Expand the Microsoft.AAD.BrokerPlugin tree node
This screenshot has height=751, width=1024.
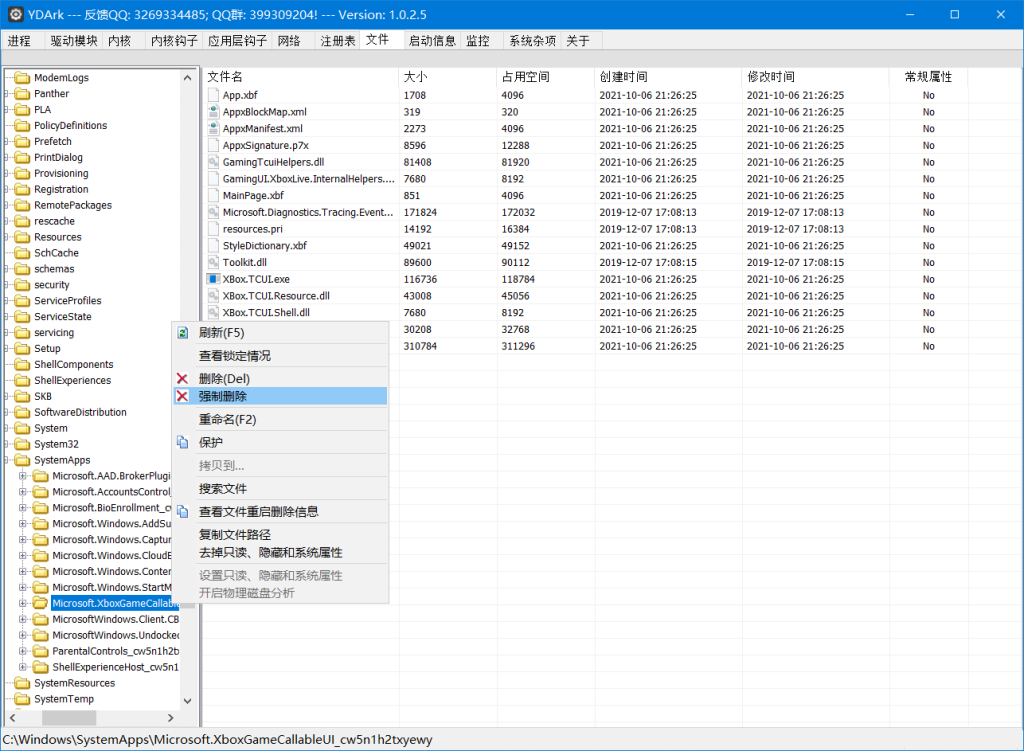tap(22, 475)
